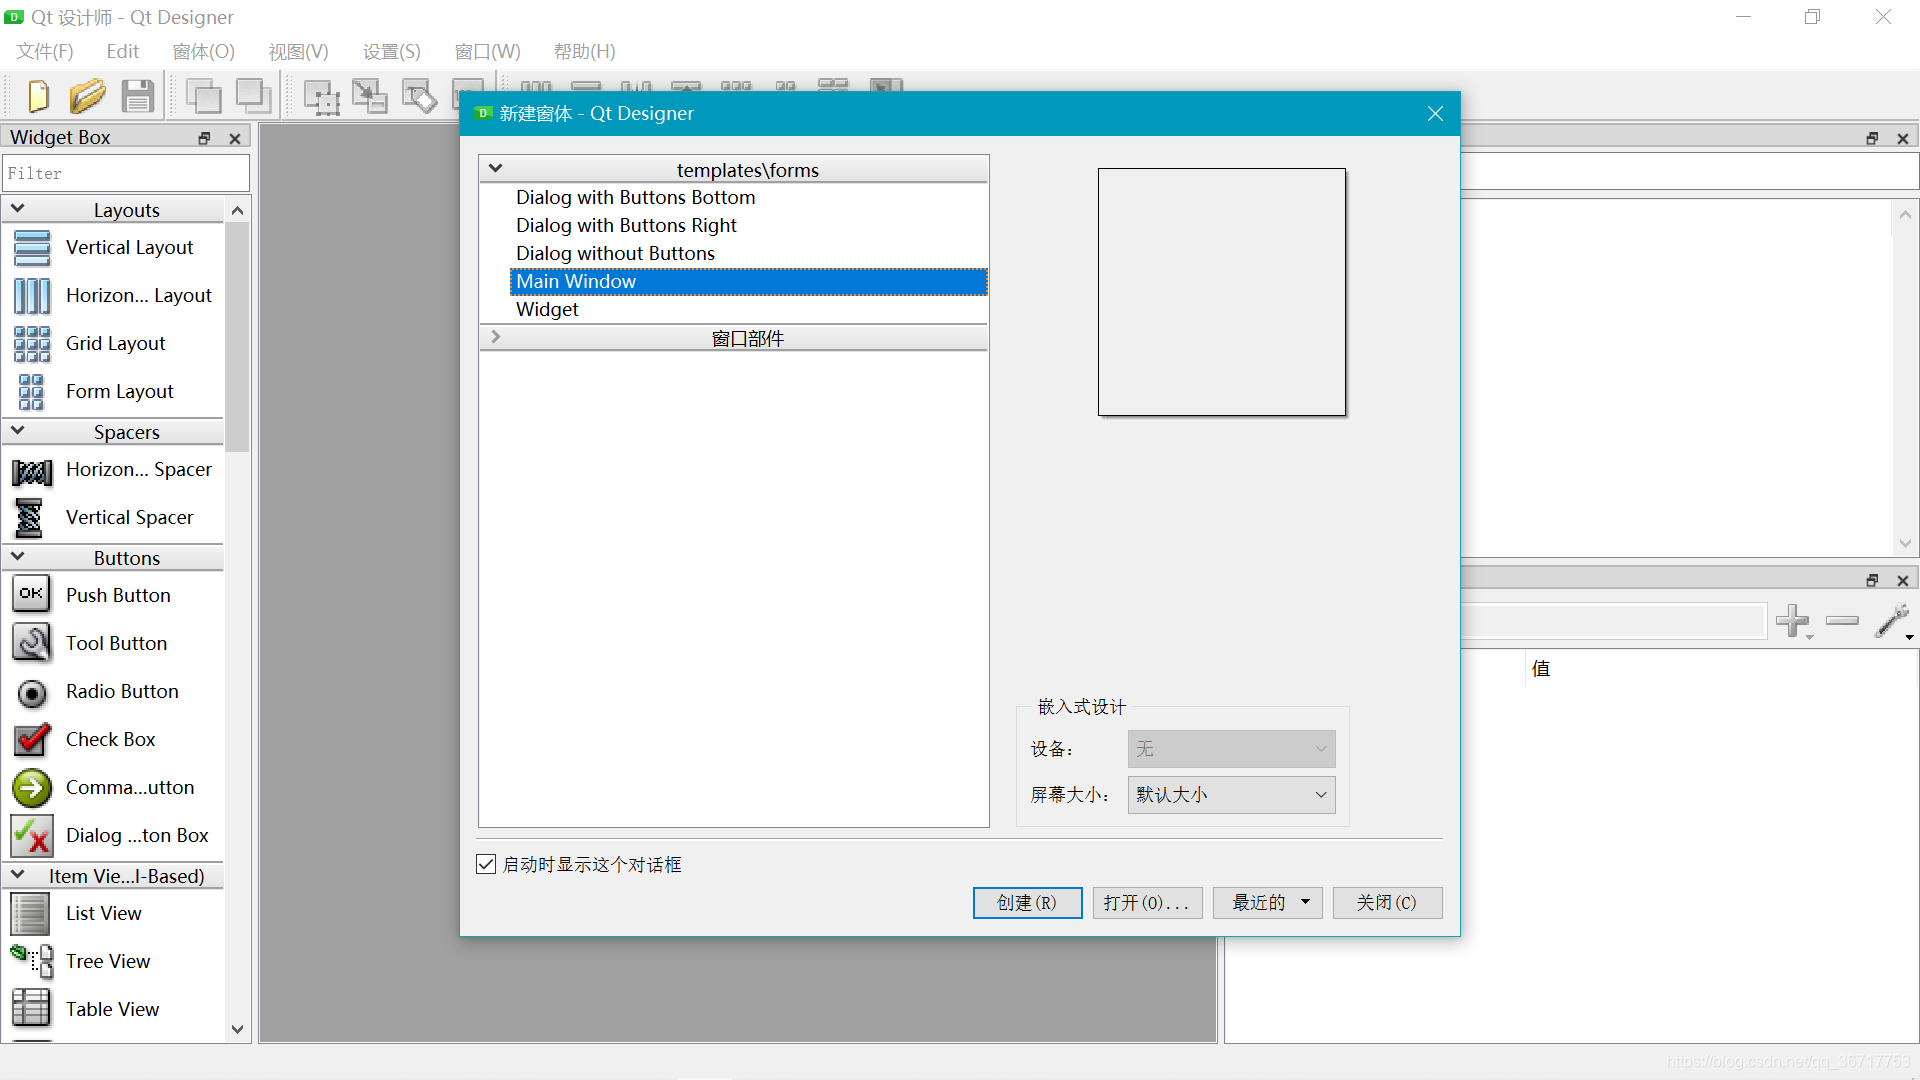The height and width of the screenshot is (1080, 1920).
Task: Click the New form toolbar icon
Action: point(38,96)
